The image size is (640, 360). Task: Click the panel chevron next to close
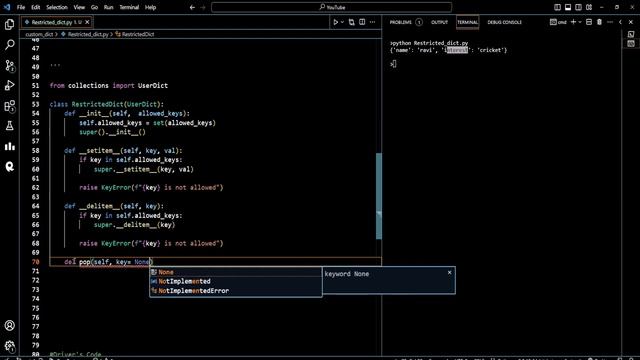pyautogui.click(x=620, y=22)
